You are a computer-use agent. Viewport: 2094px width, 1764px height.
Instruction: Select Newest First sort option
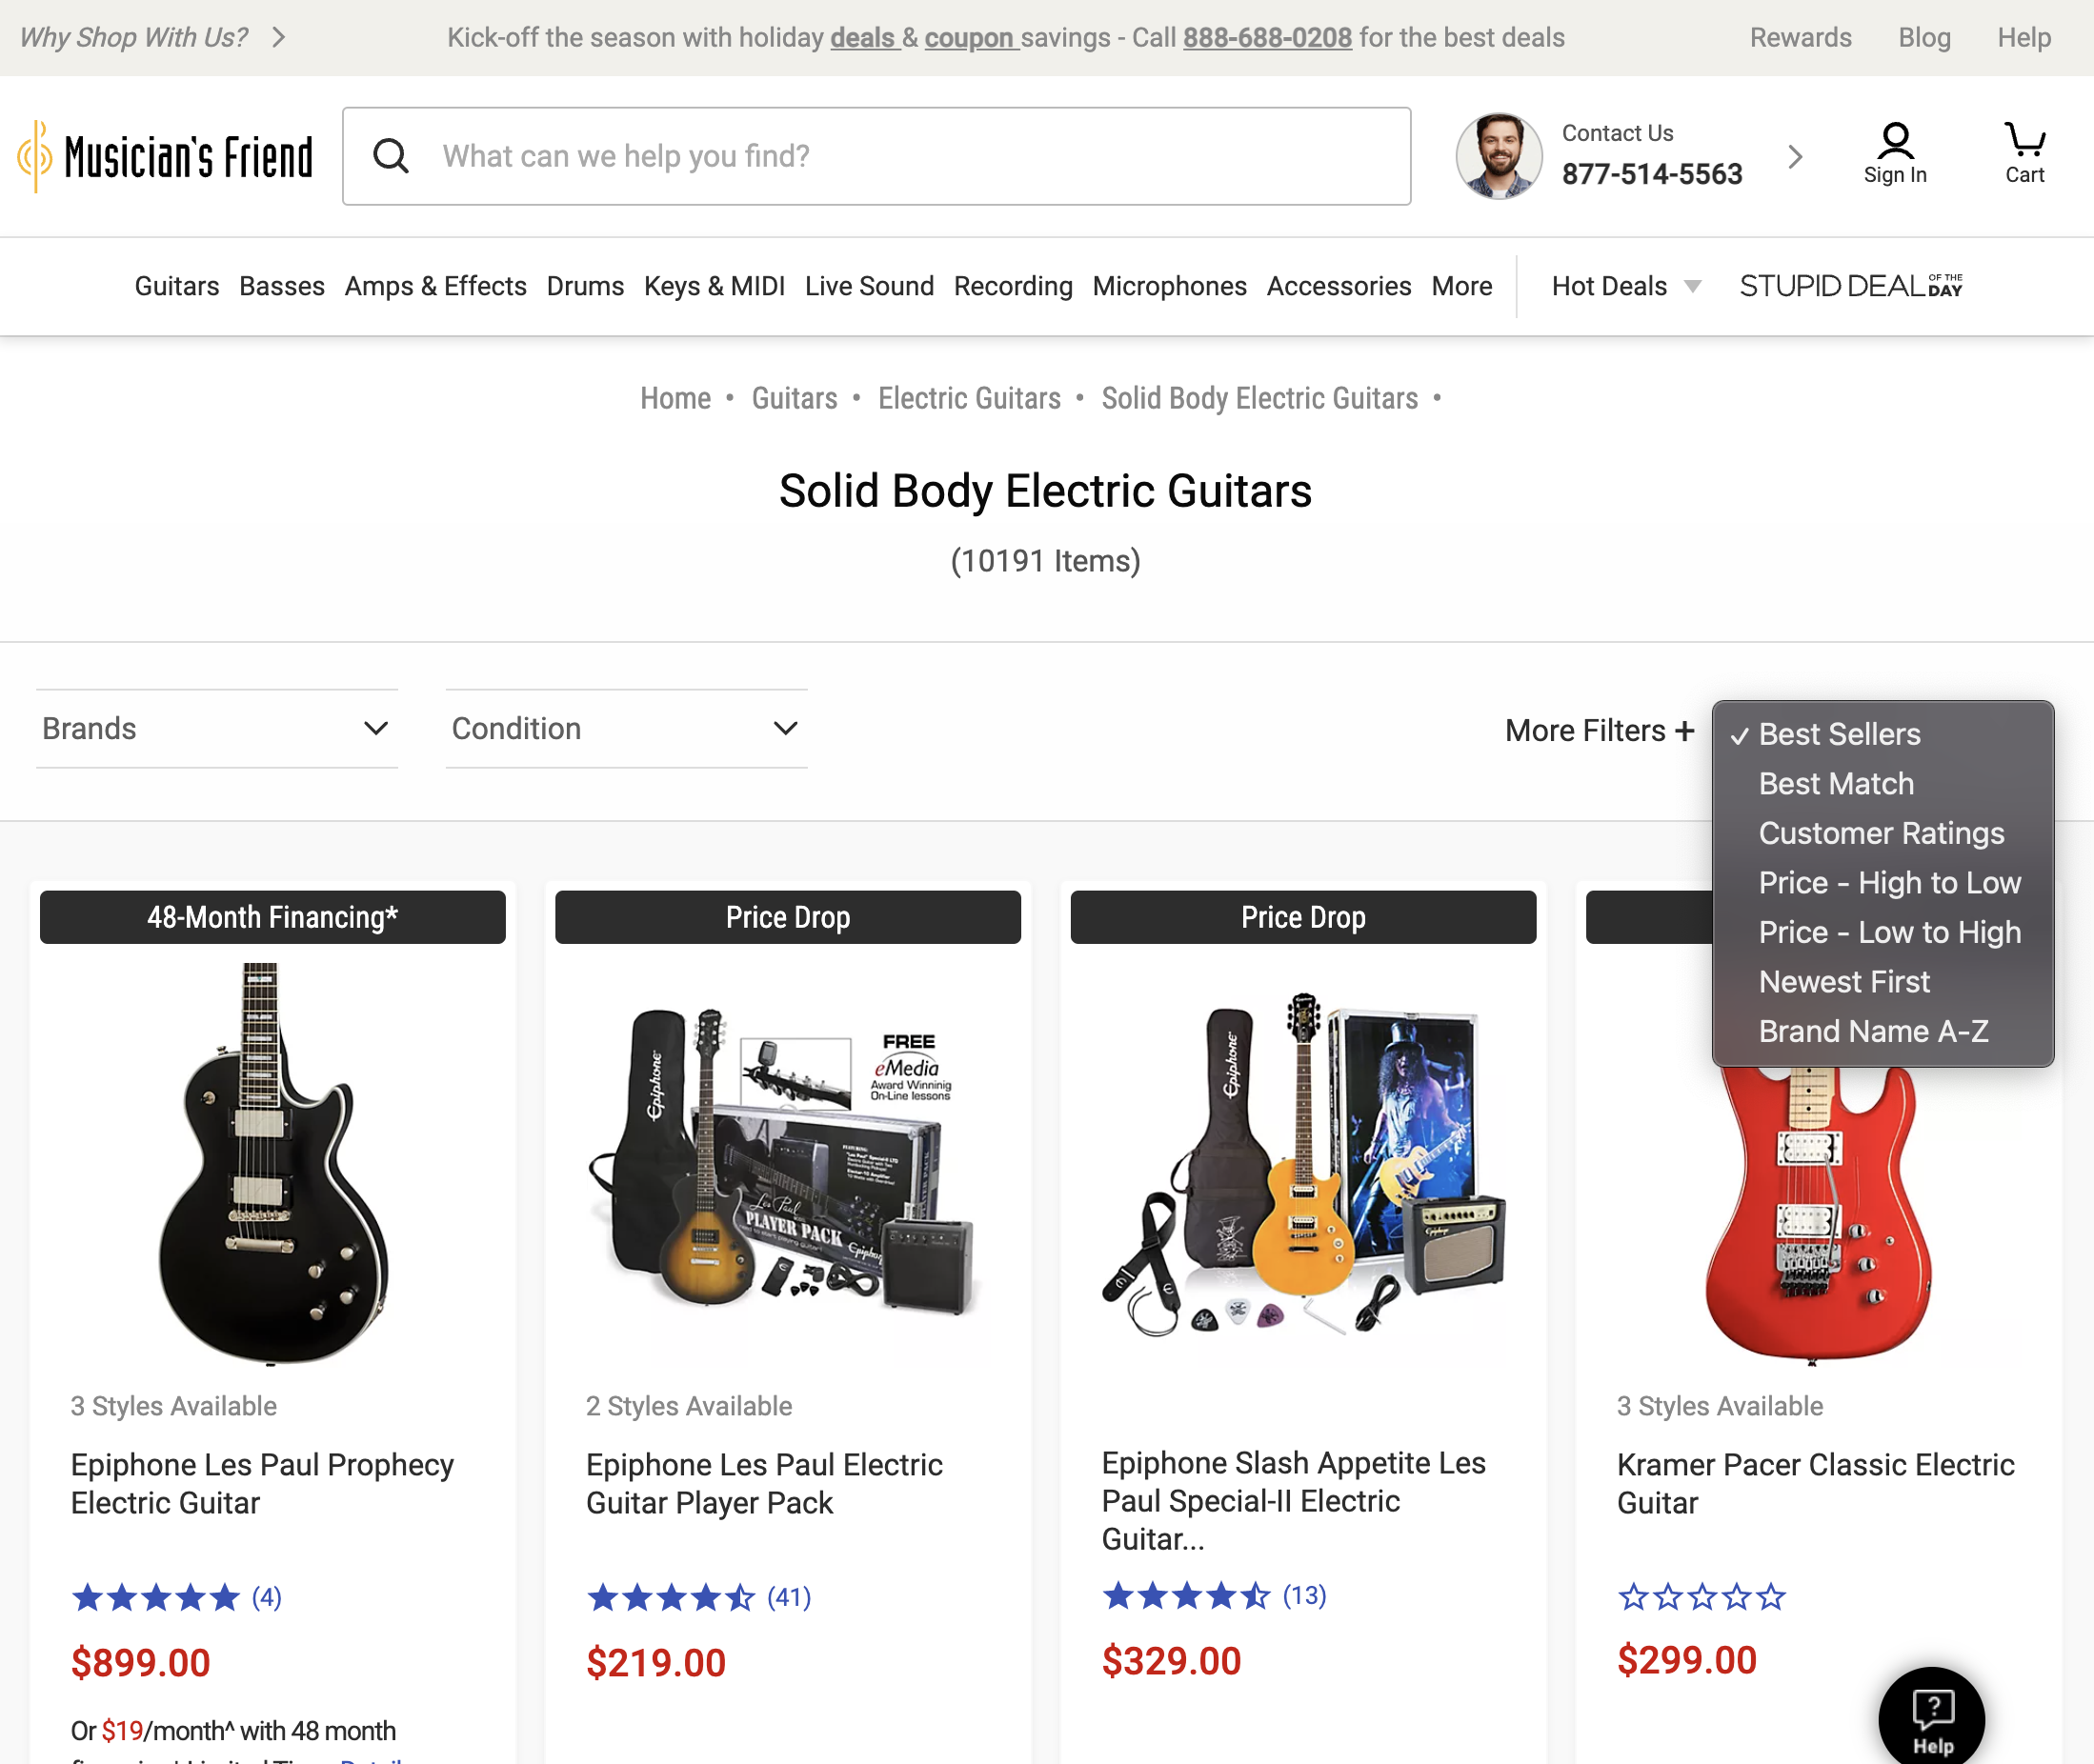[x=1845, y=981]
